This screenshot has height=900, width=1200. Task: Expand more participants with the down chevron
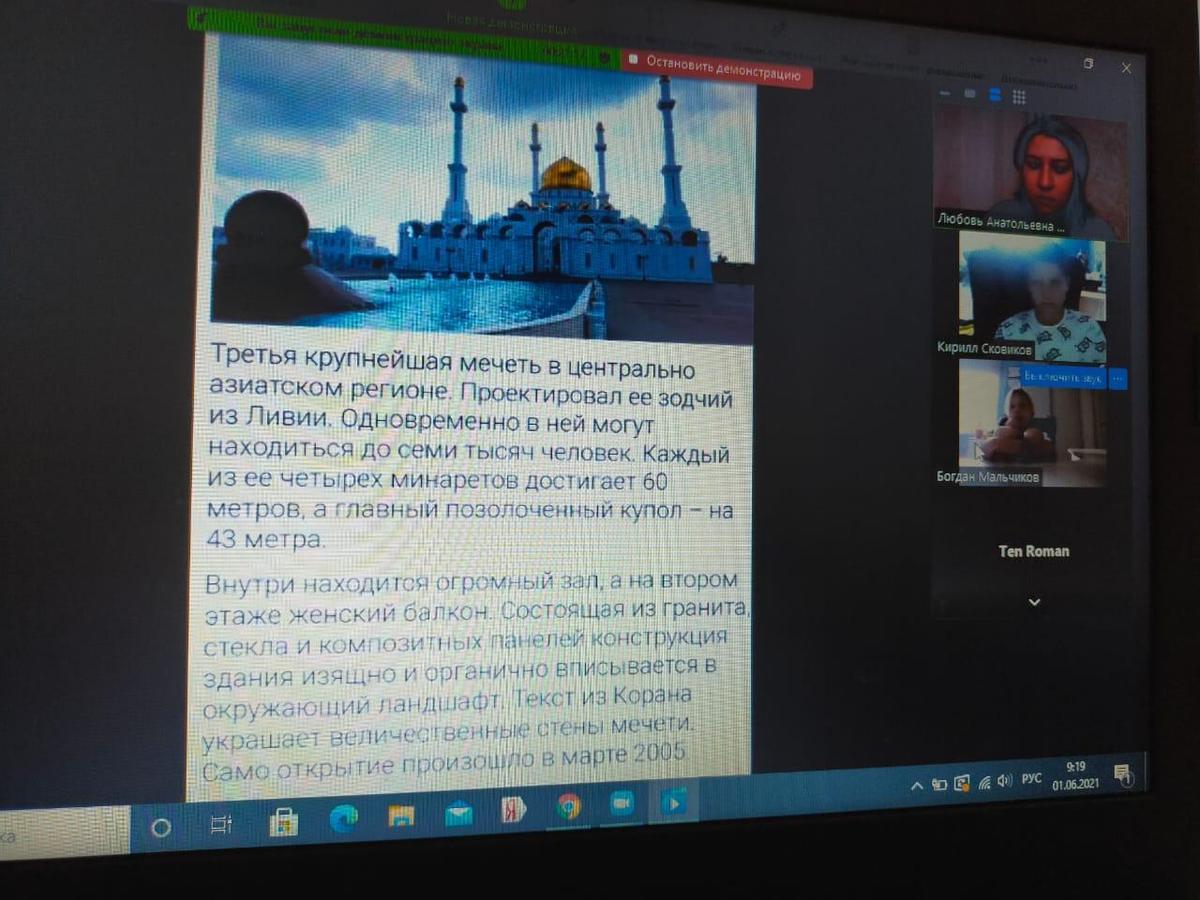pyautogui.click(x=1034, y=602)
